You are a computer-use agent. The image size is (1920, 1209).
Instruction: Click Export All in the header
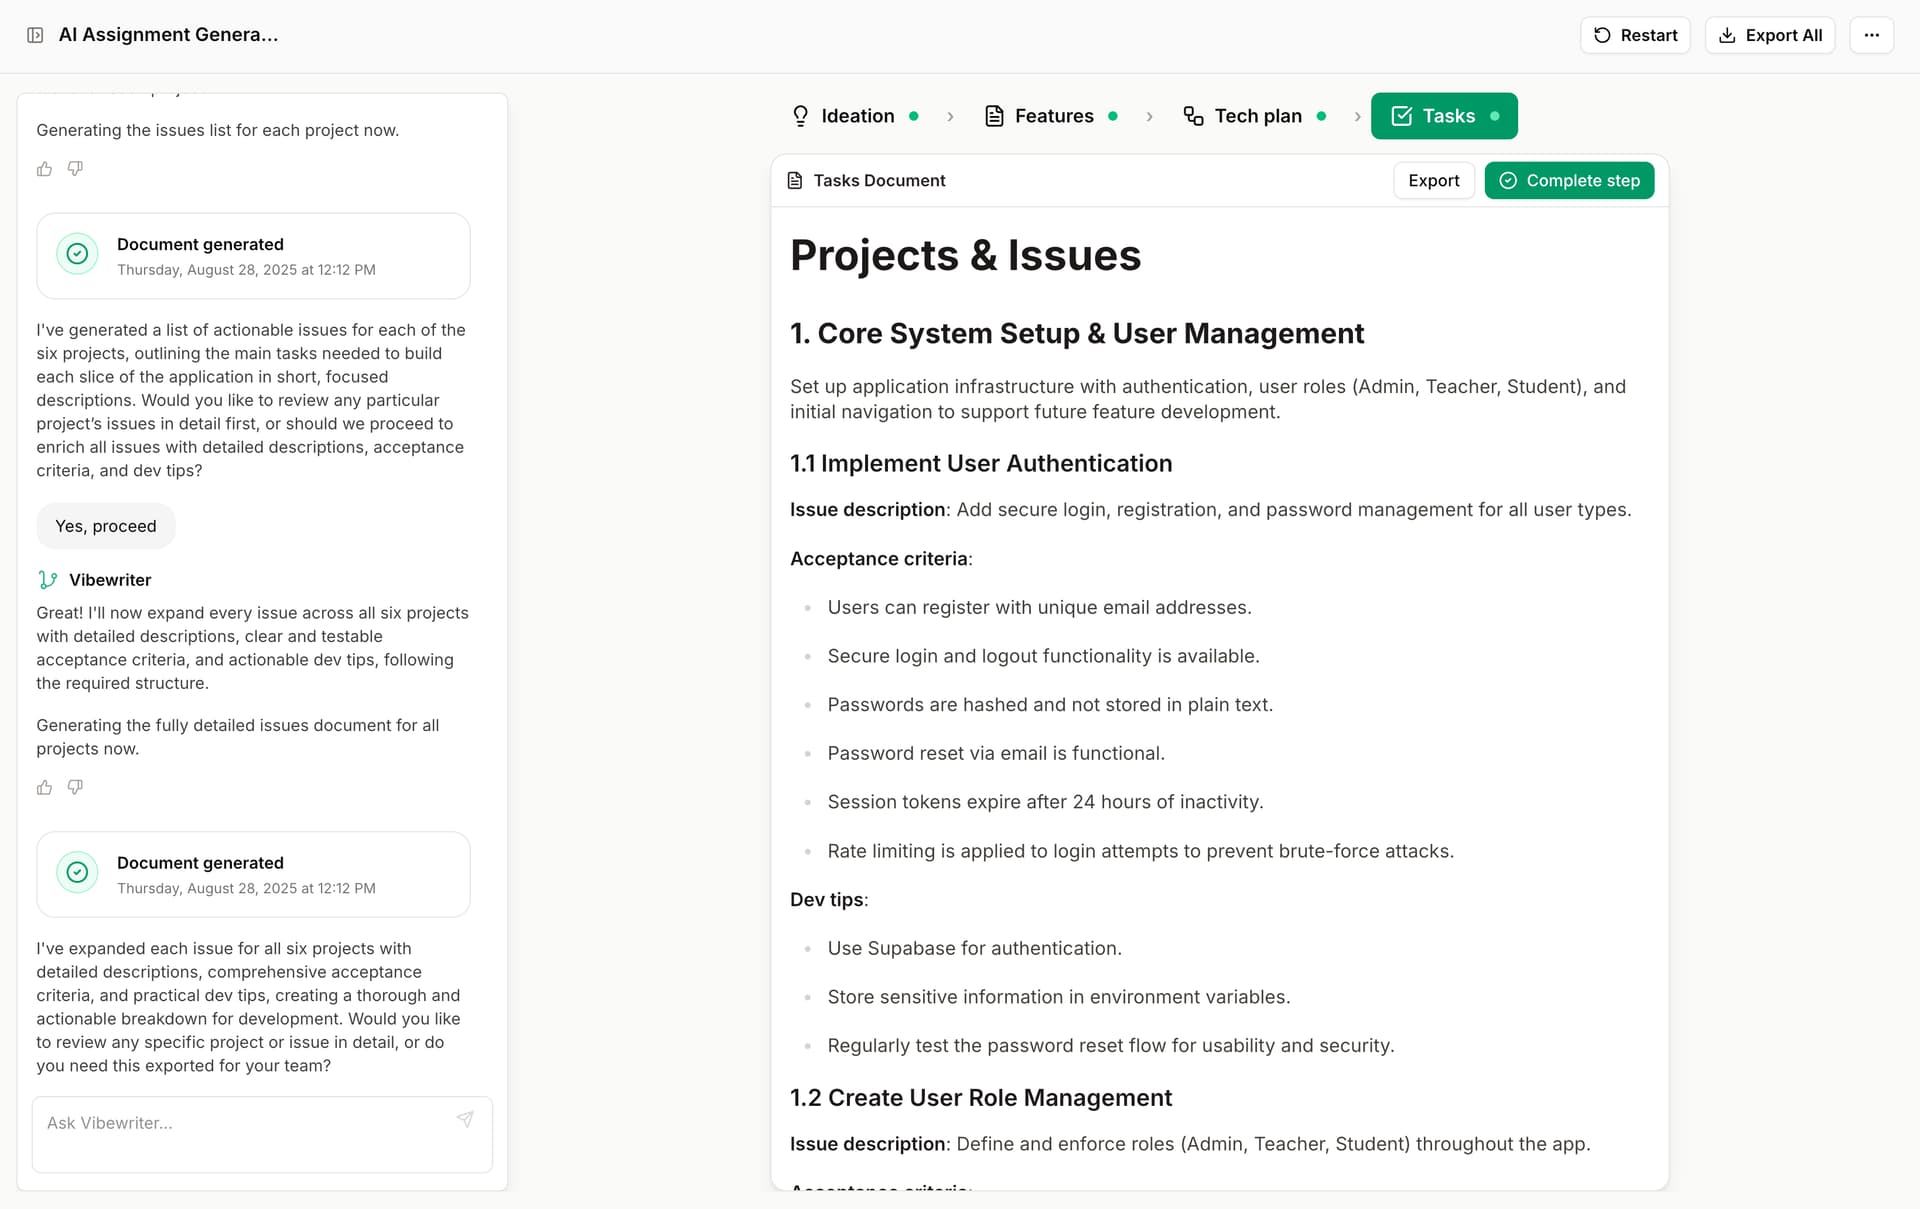[x=1769, y=35]
